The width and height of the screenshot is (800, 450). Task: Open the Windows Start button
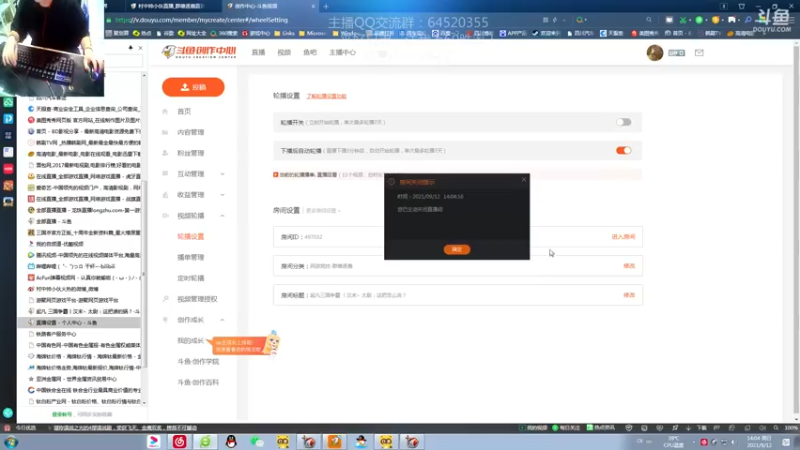11,442
